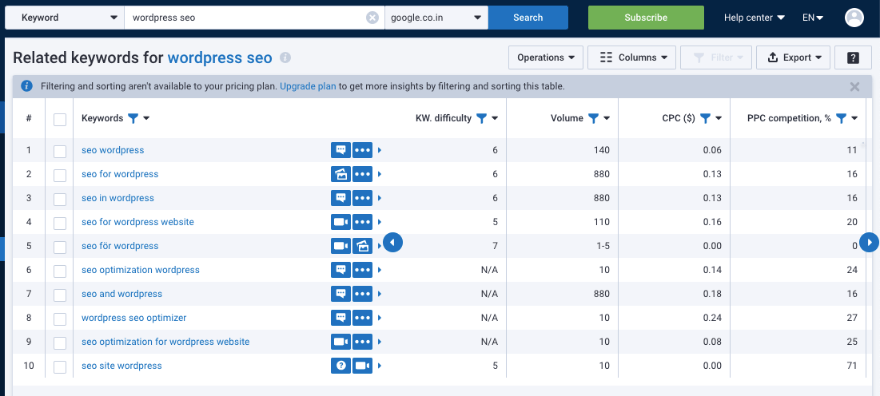Check the box for wordpress seo optimizer
This screenshot has width=880, height=396.
click(x=59, y=319)
